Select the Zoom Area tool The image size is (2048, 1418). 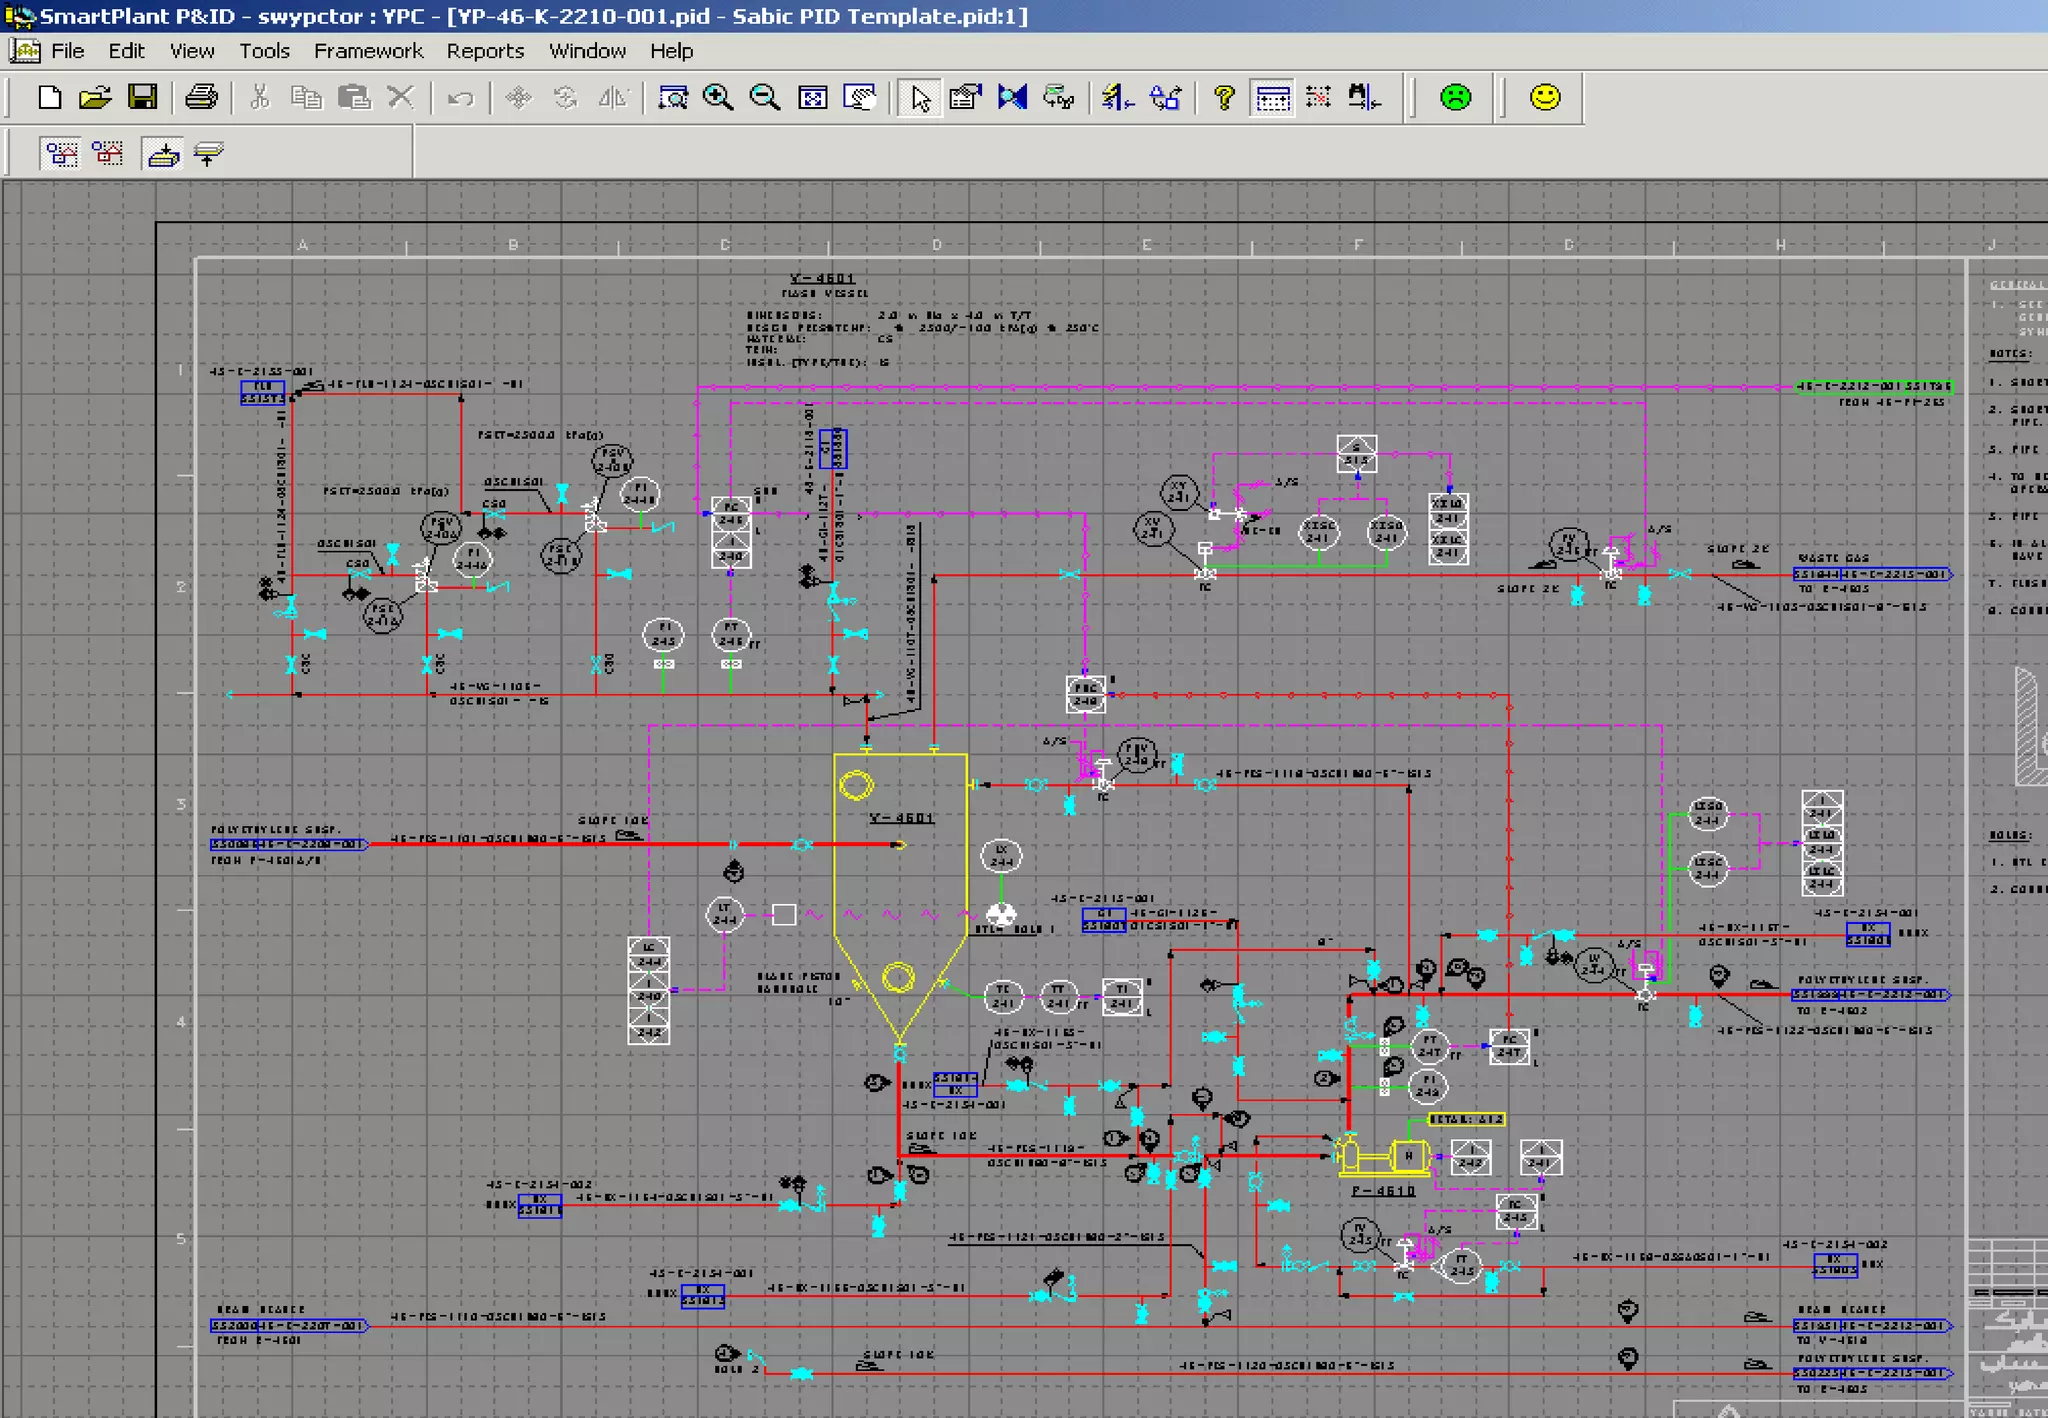672,97
